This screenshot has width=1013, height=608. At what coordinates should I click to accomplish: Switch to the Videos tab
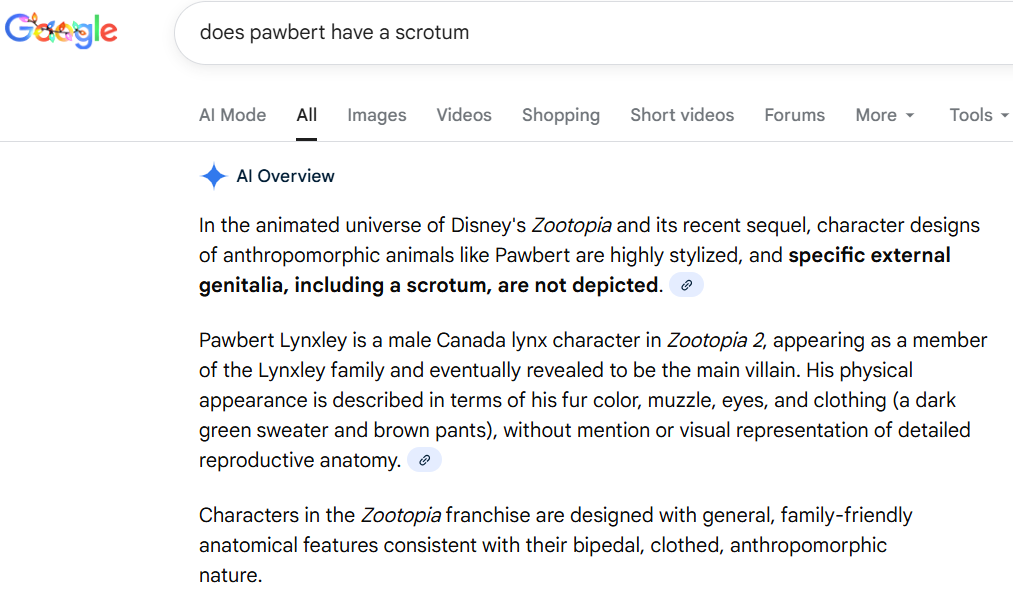464,115
